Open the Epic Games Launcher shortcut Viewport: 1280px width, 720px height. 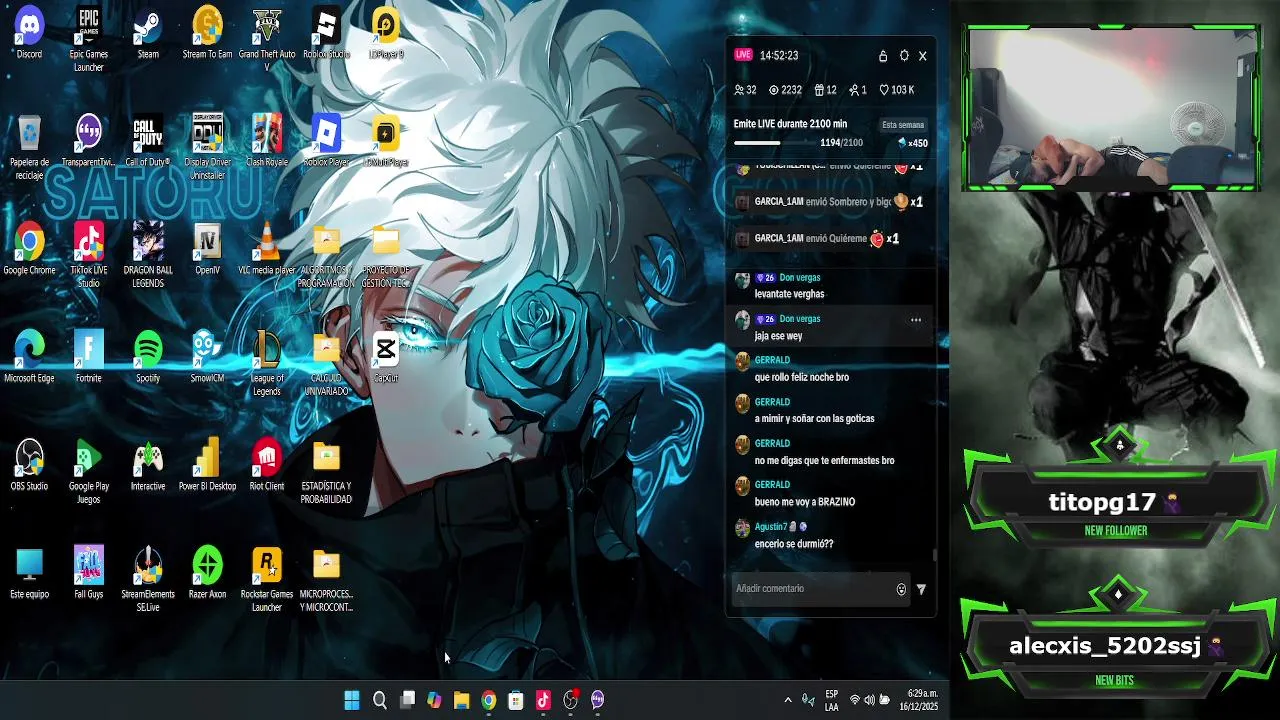(x=89, y=40)
